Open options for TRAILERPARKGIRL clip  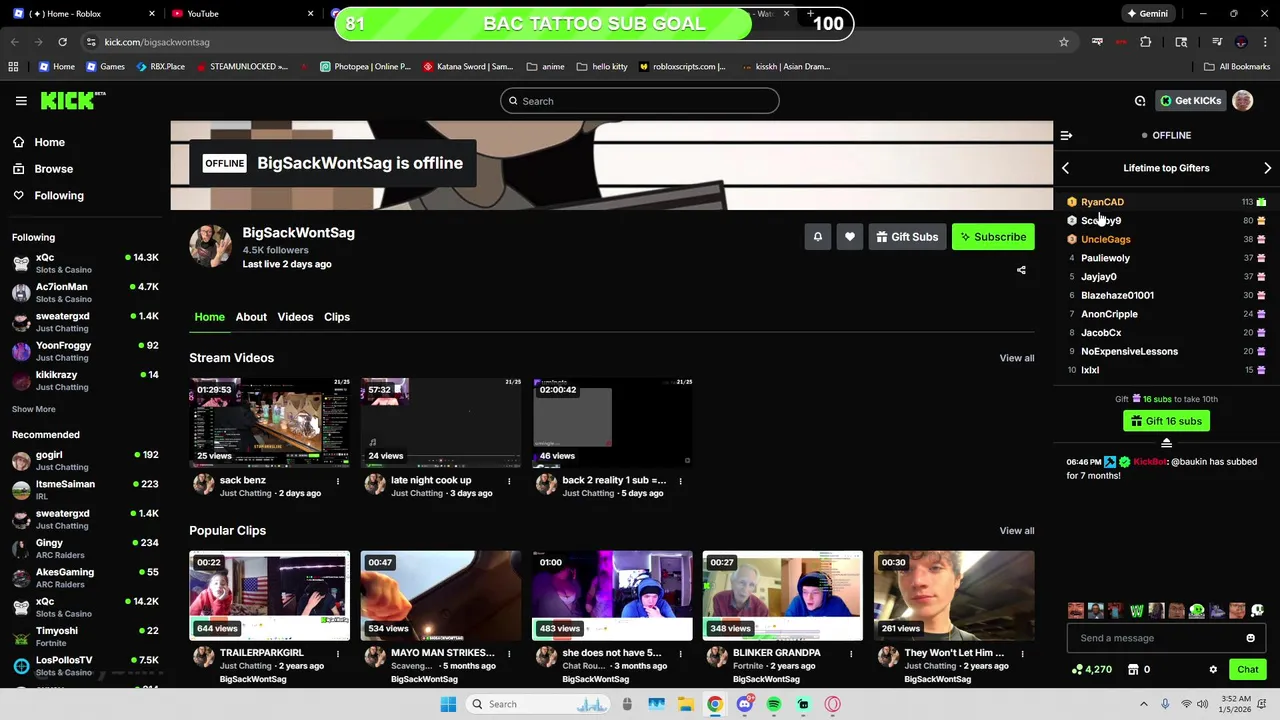338,653
